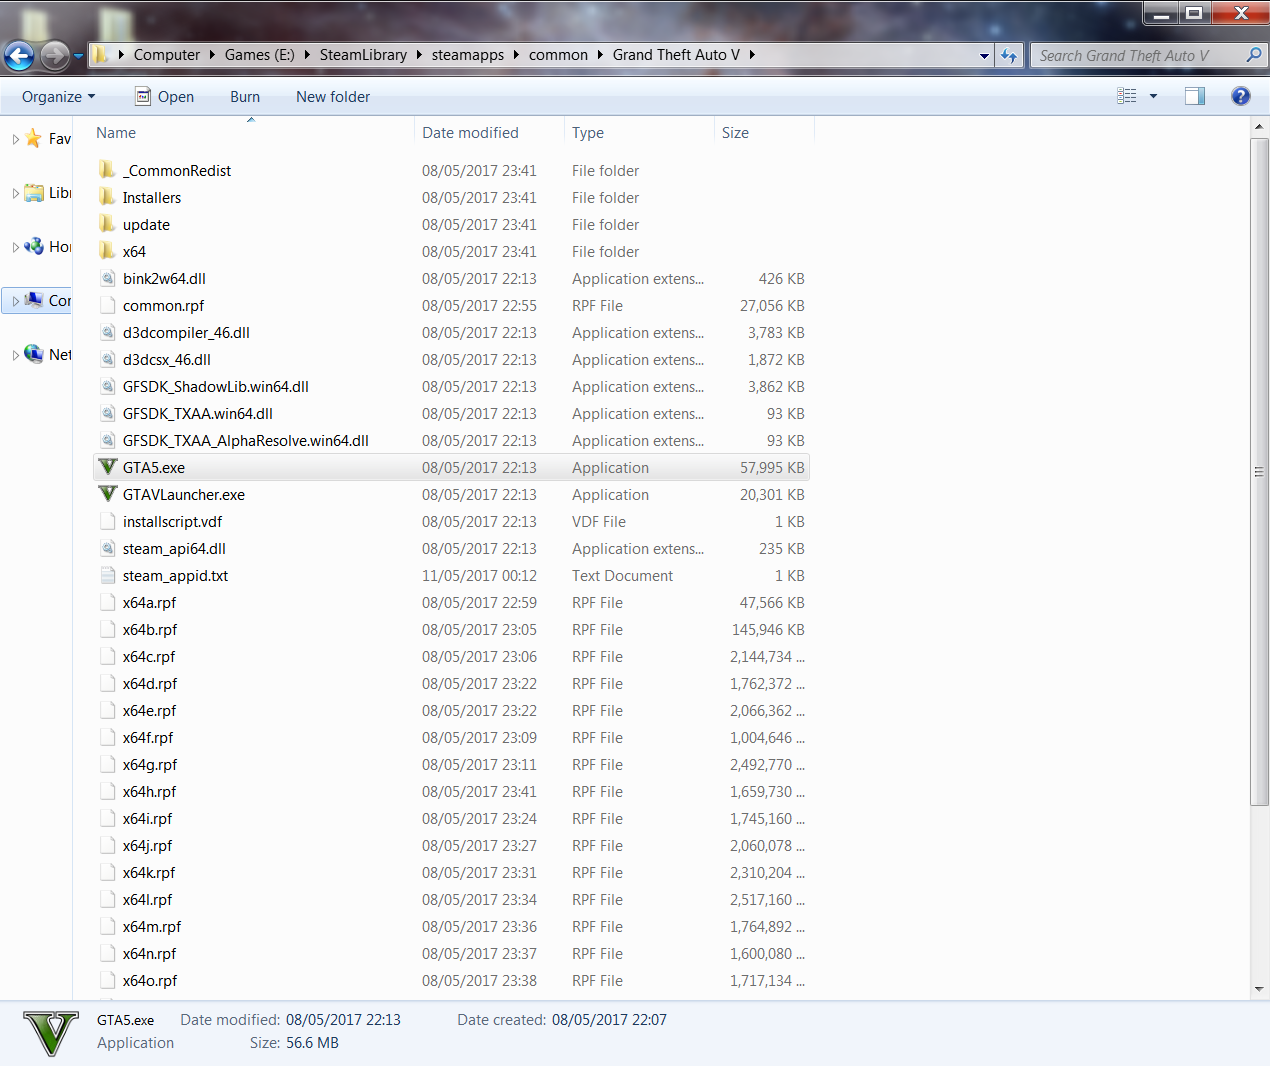Select the update folder icon

tap(108, 224)
